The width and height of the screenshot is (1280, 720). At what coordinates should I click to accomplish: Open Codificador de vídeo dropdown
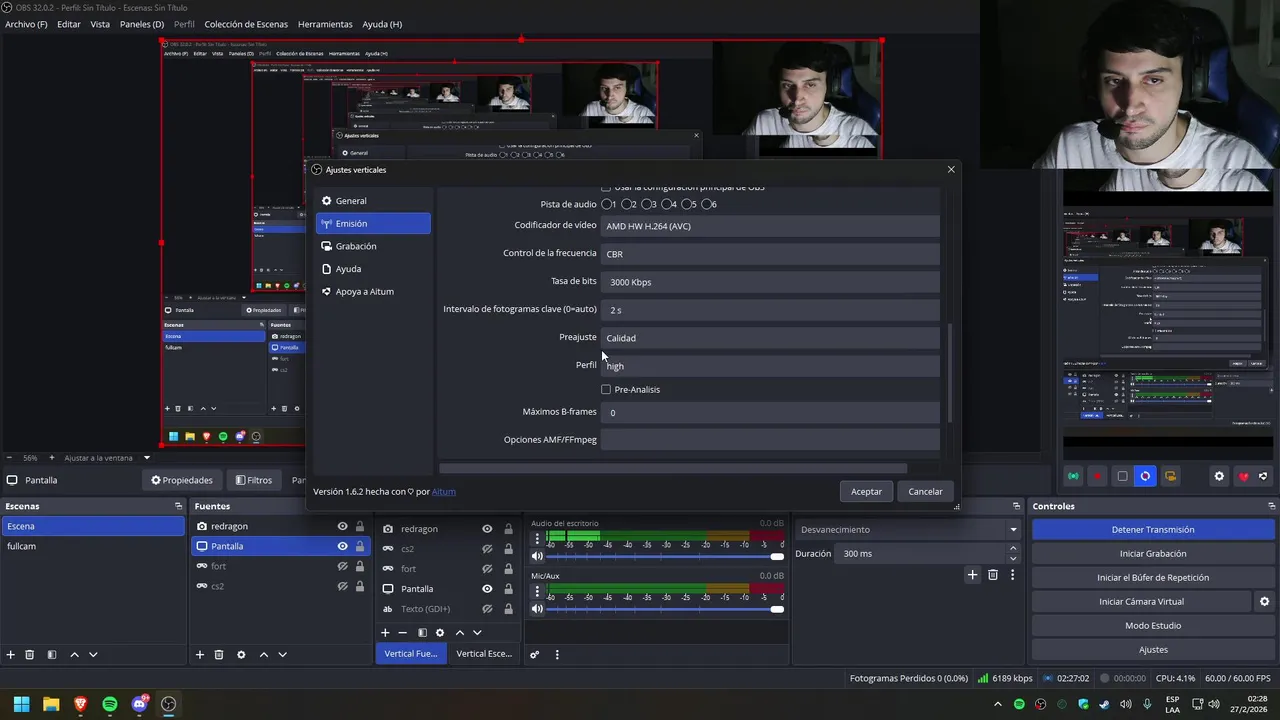point(770,226)
